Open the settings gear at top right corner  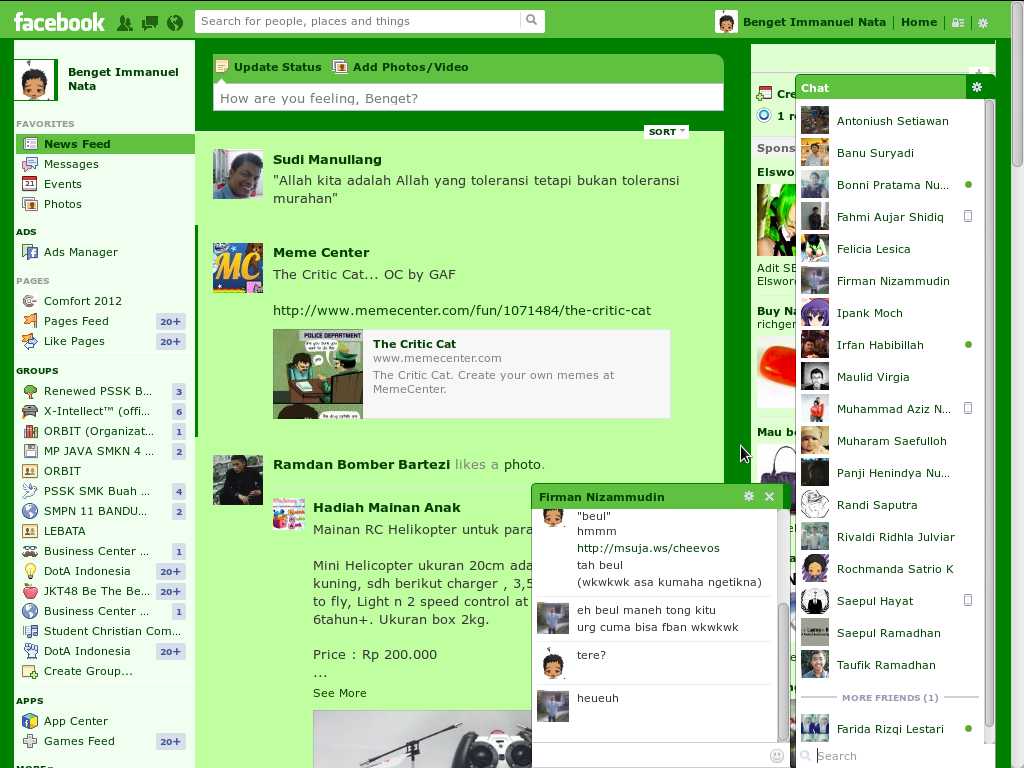(982, 21)
